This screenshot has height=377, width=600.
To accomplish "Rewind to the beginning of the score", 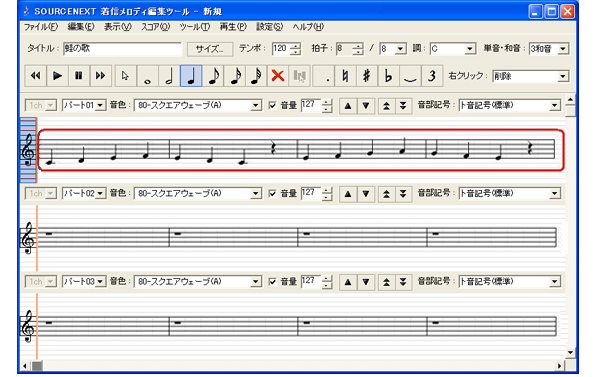I will click(x=36, y=76).
